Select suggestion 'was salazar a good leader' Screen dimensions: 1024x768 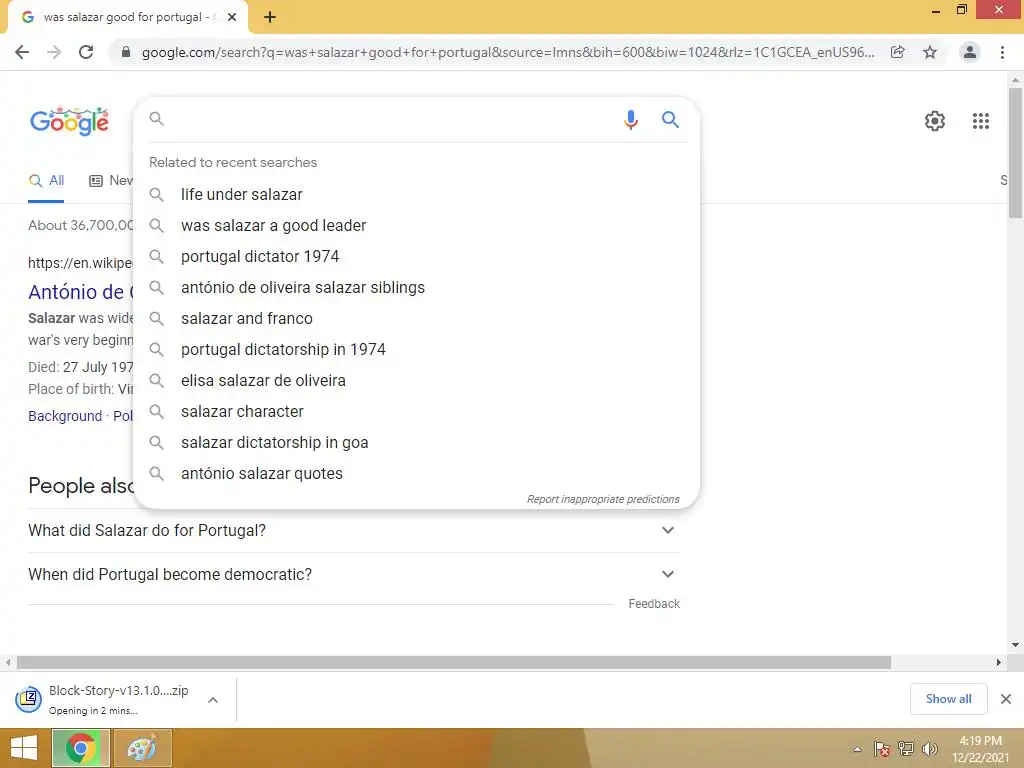(416, 225)
